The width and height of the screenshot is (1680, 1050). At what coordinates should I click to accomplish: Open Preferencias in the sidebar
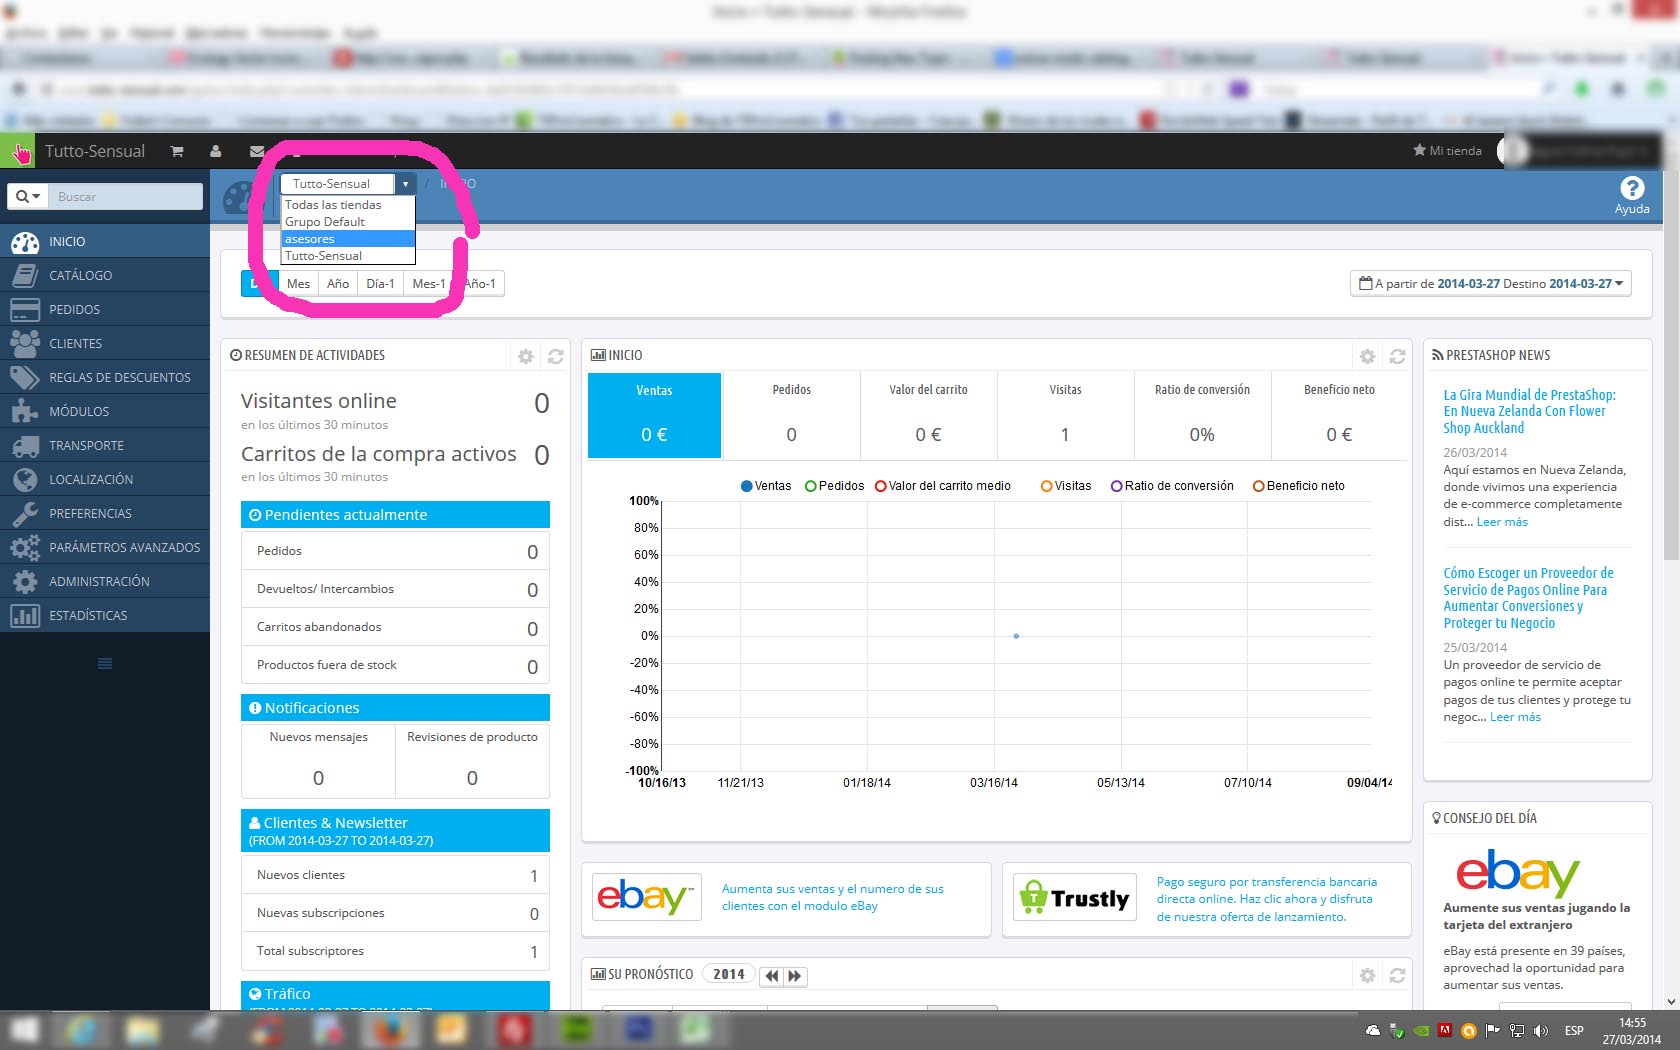click(105, 513)
